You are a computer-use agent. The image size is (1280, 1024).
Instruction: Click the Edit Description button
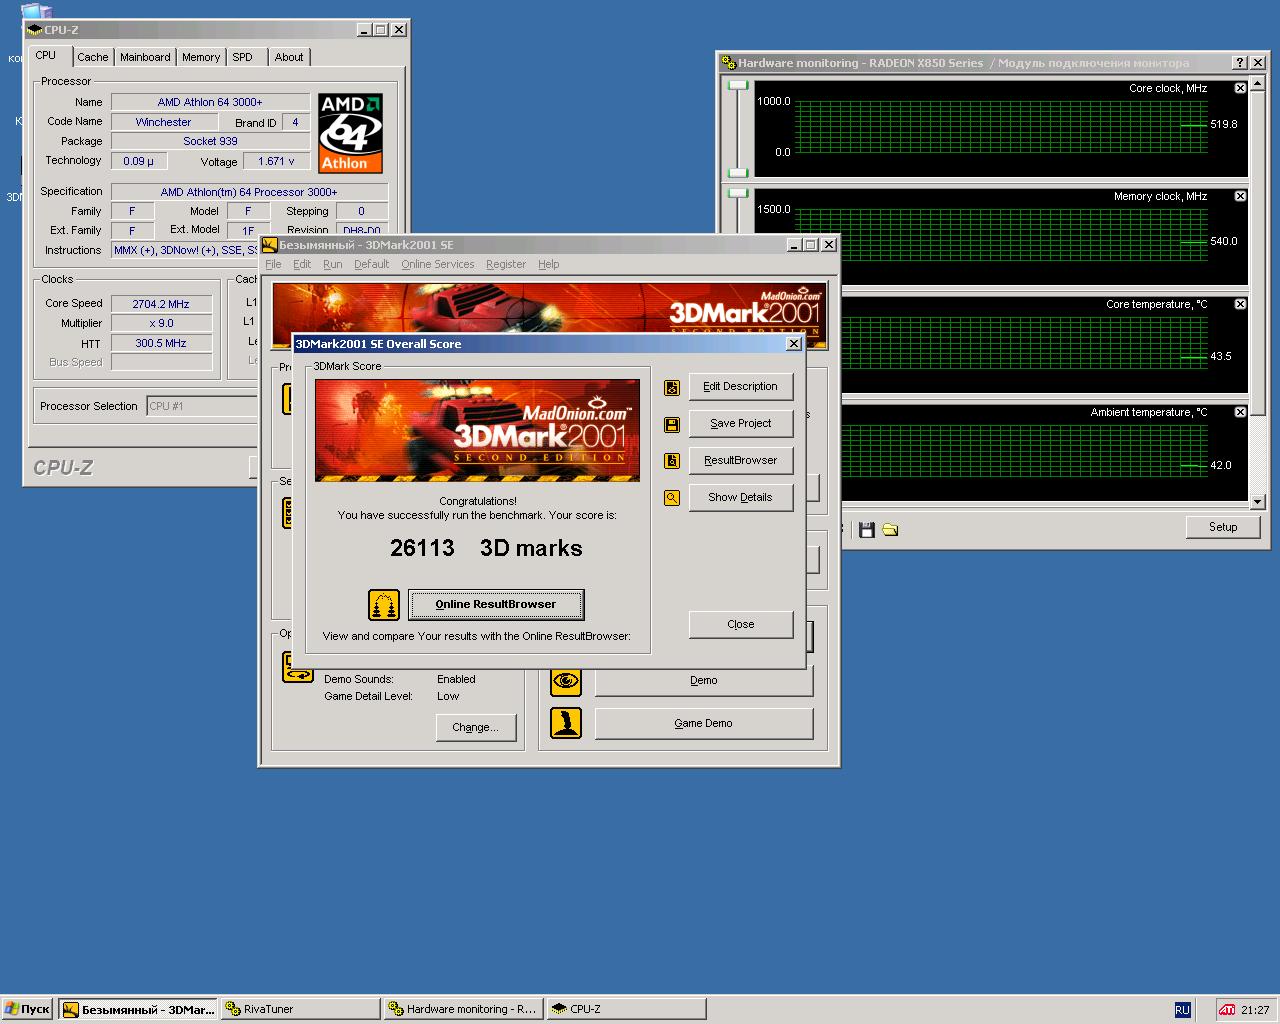(x=741, y=386)
